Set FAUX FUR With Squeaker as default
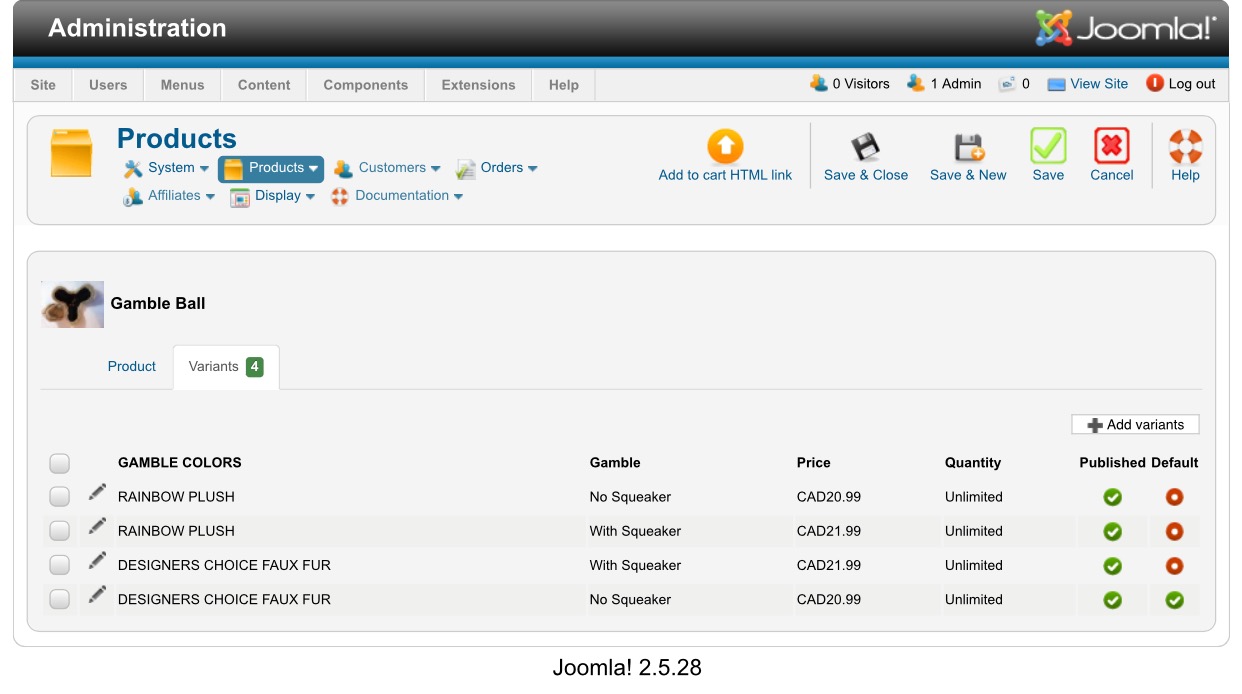The image size is (1242, 694). (1174, 566)
